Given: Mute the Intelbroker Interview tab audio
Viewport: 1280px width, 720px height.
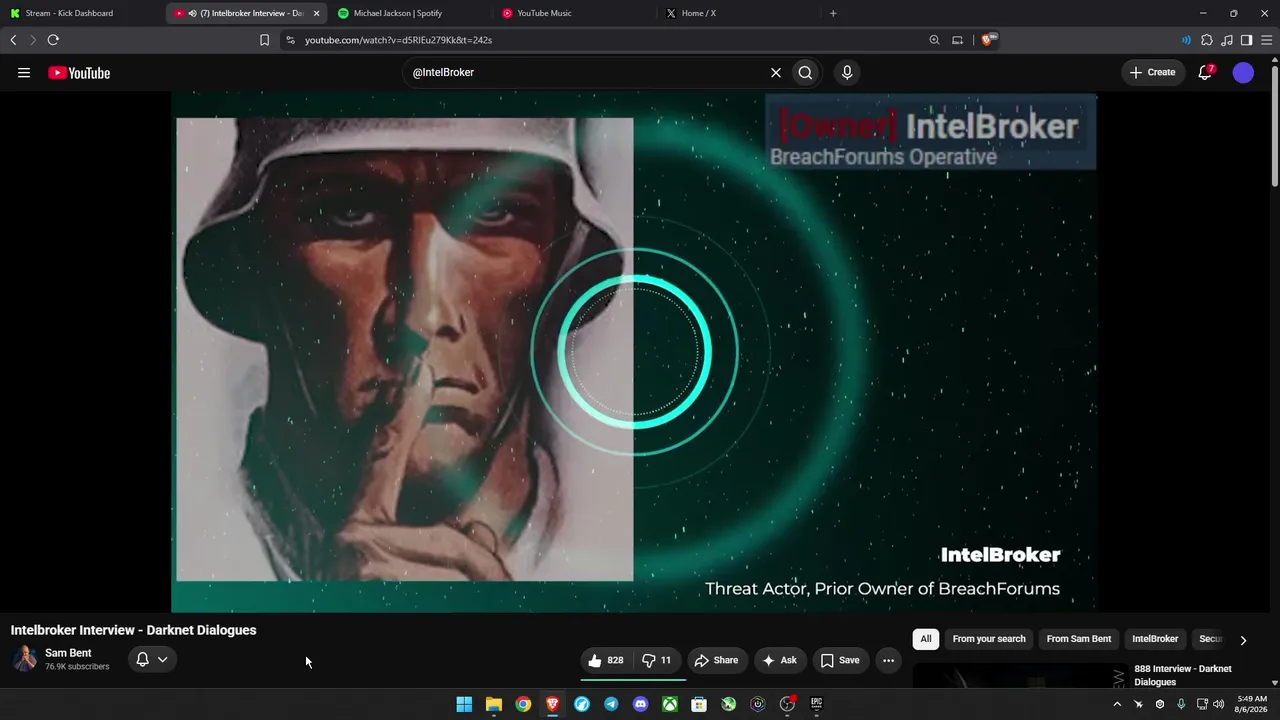Looking at the screenshot, I should point(192,13).
